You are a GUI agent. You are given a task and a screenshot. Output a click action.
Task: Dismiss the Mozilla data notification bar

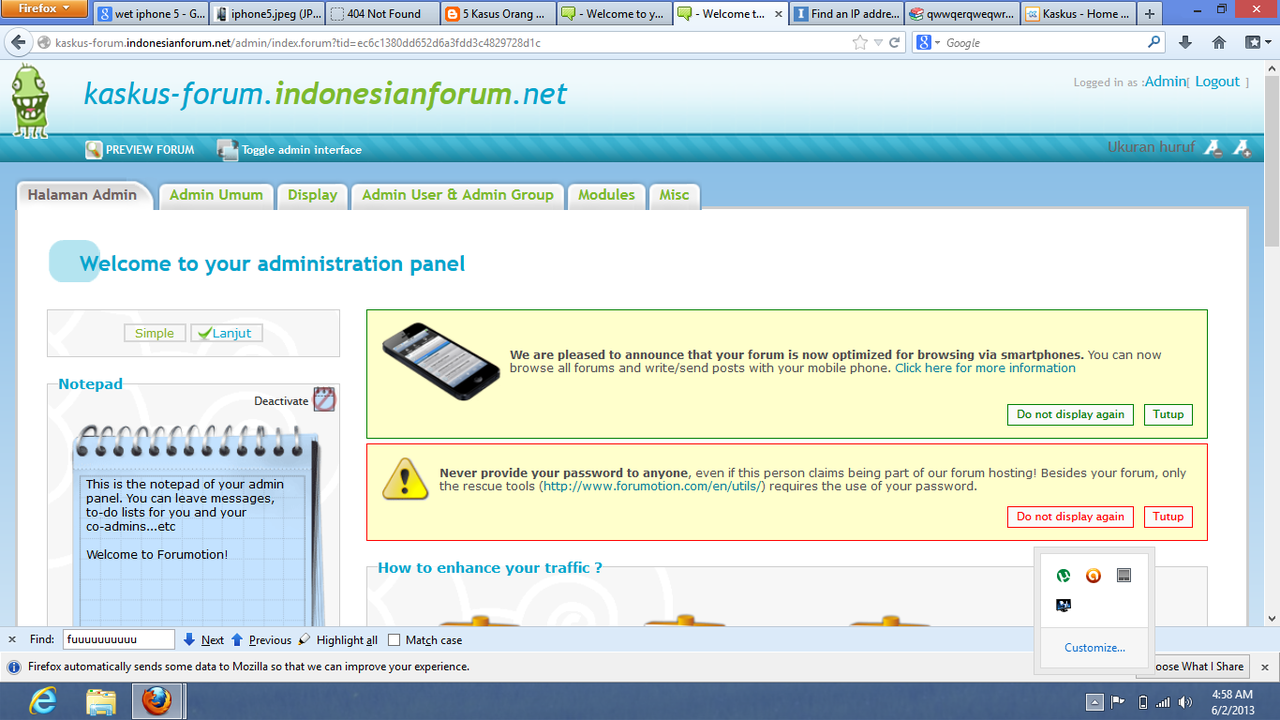[x=1264, y=667]
